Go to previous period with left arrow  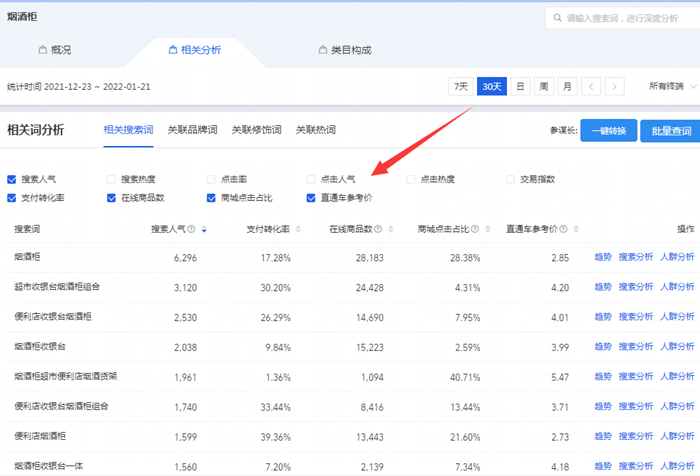(x=592, y=87)
